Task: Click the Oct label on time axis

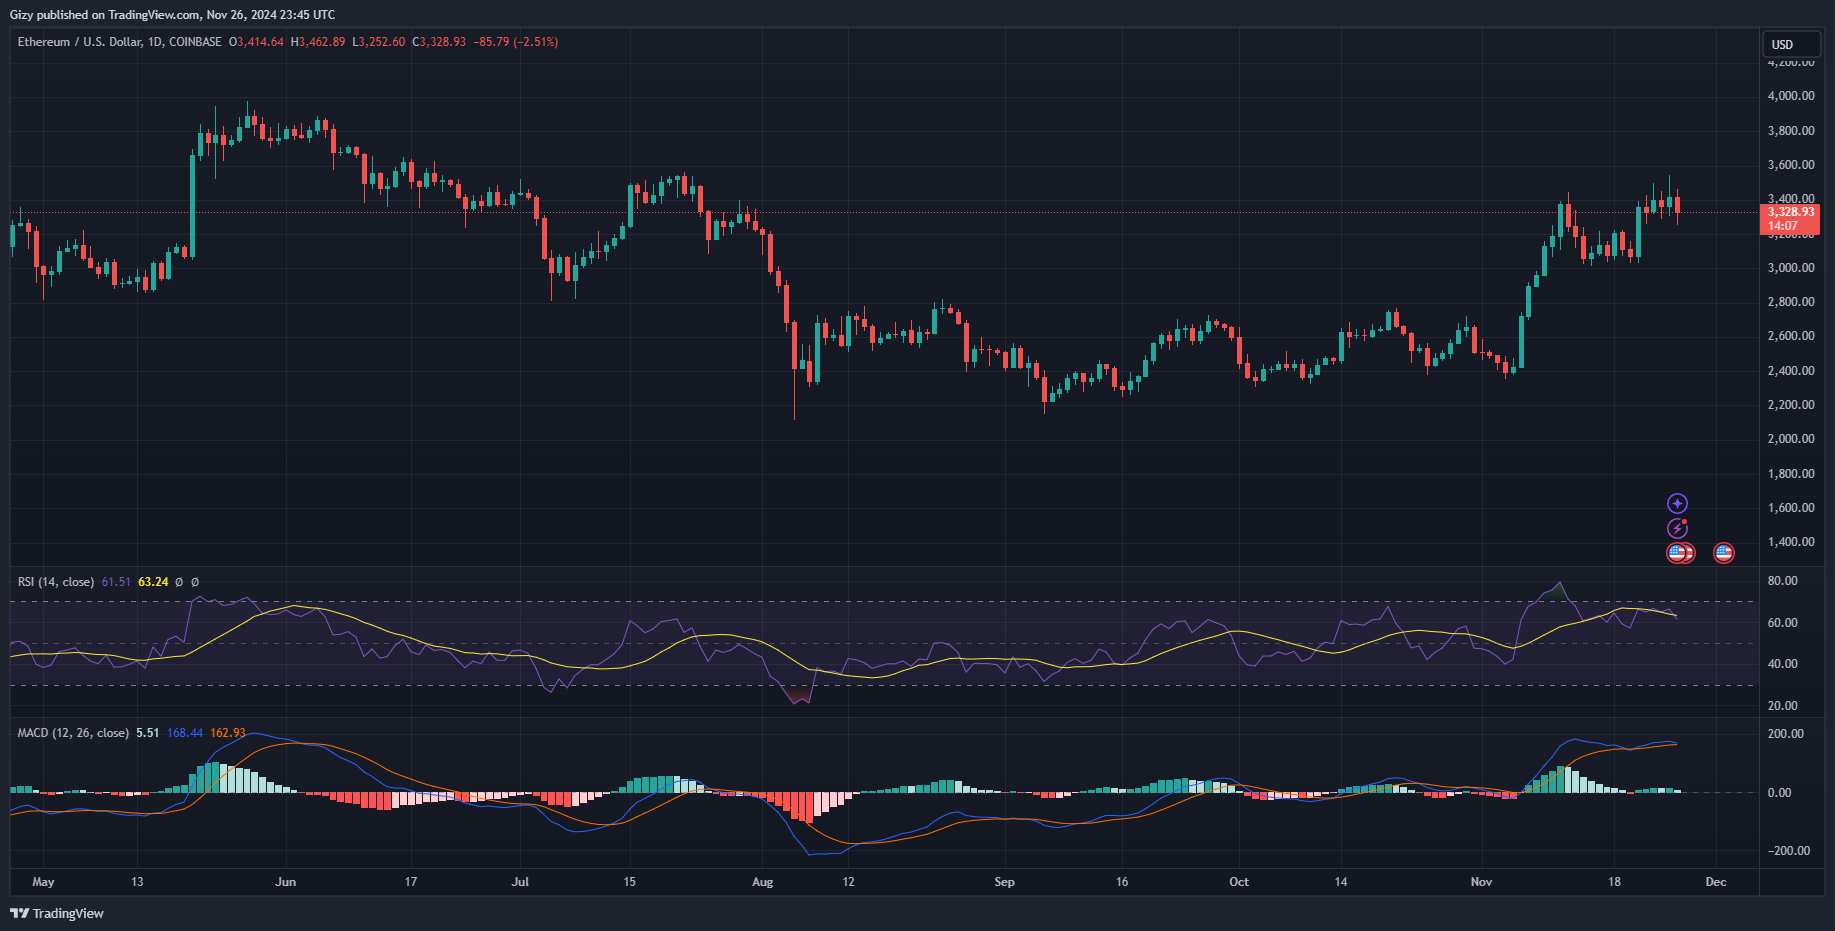Action: [x=1239, y=882]
